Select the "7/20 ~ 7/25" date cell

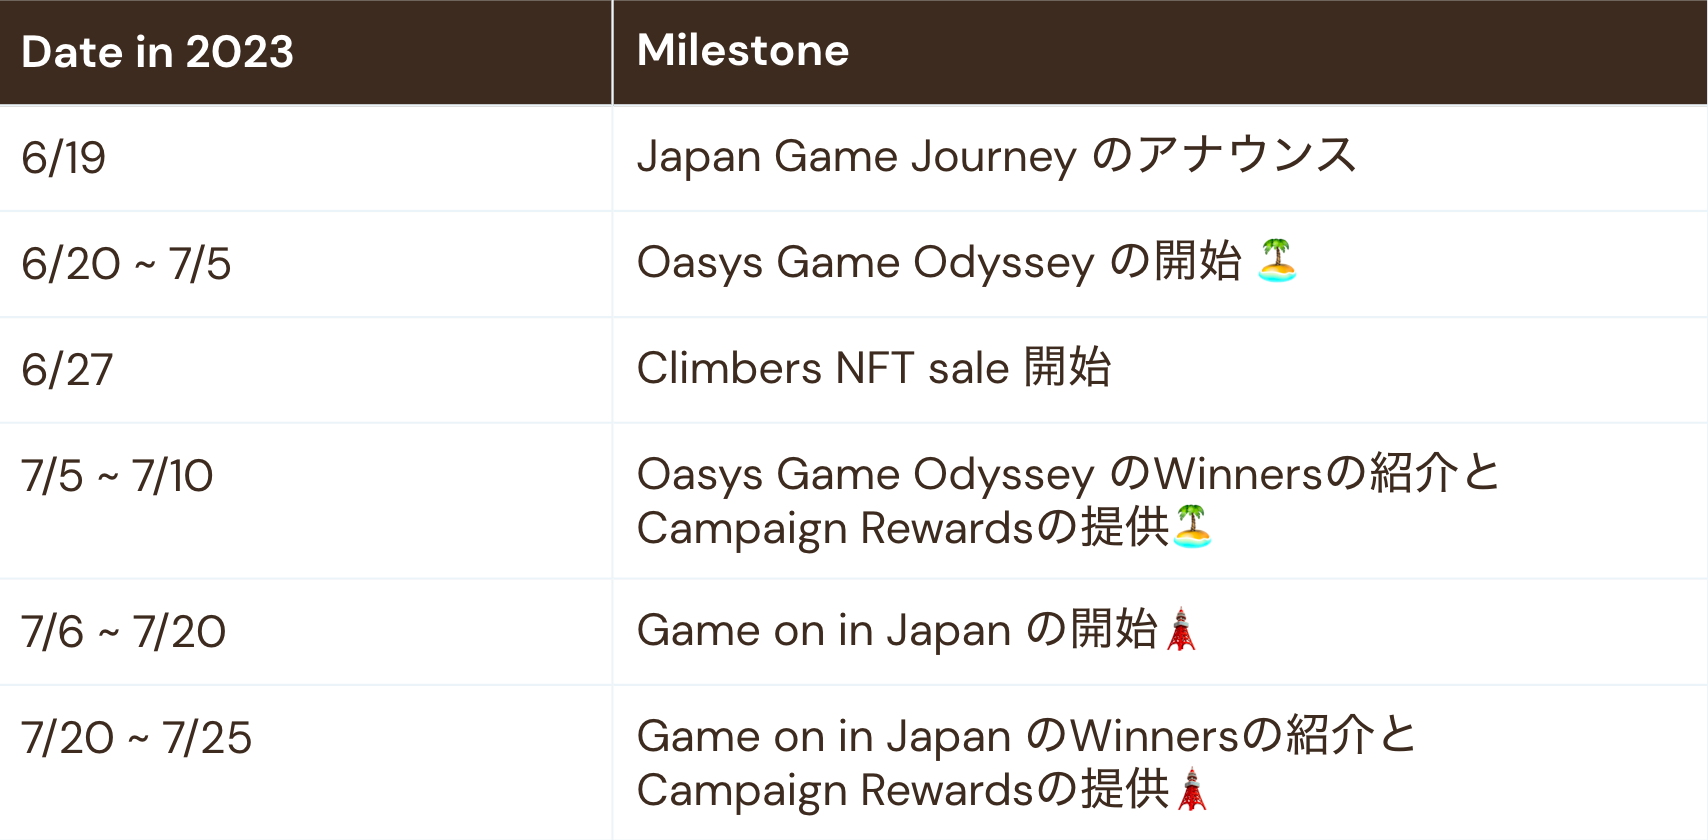click(136, 738)
